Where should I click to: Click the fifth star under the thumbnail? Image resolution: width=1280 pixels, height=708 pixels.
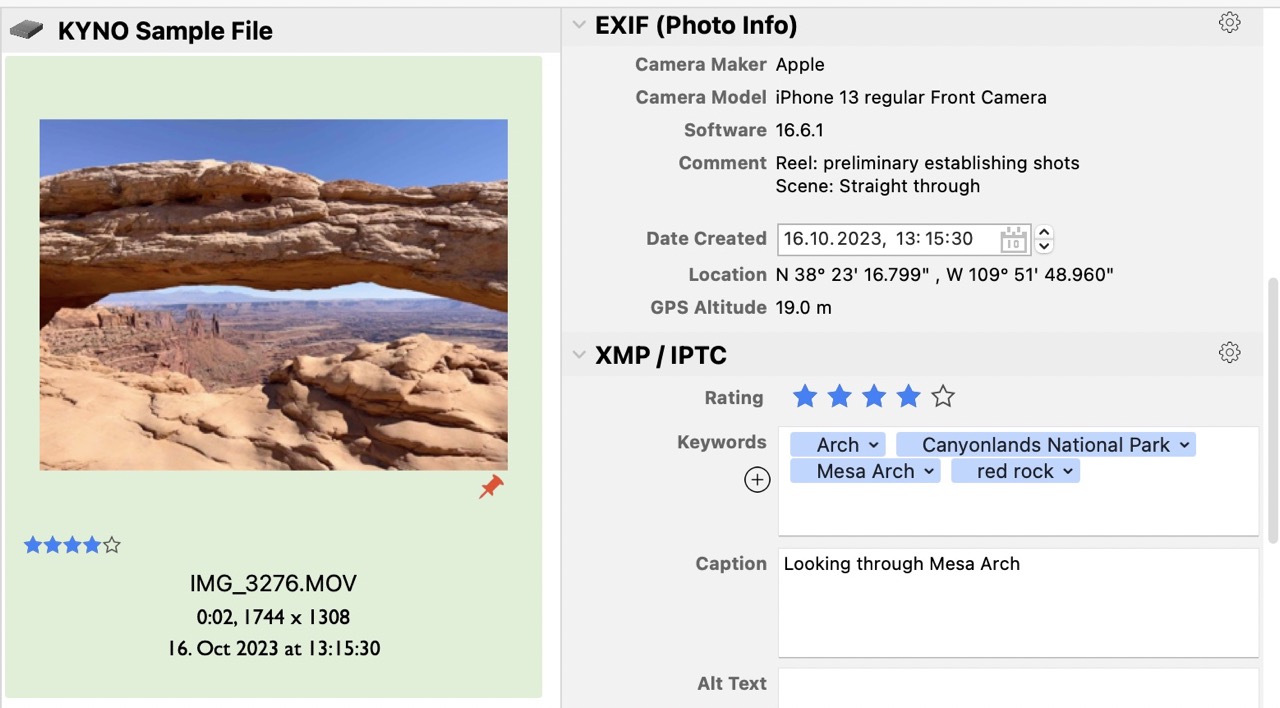pyautogui.click(x=112, y=545)
